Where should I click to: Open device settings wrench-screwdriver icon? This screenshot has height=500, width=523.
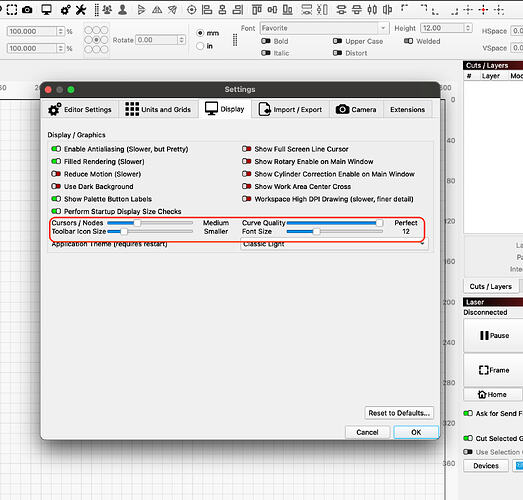click(x=81, y=10)
